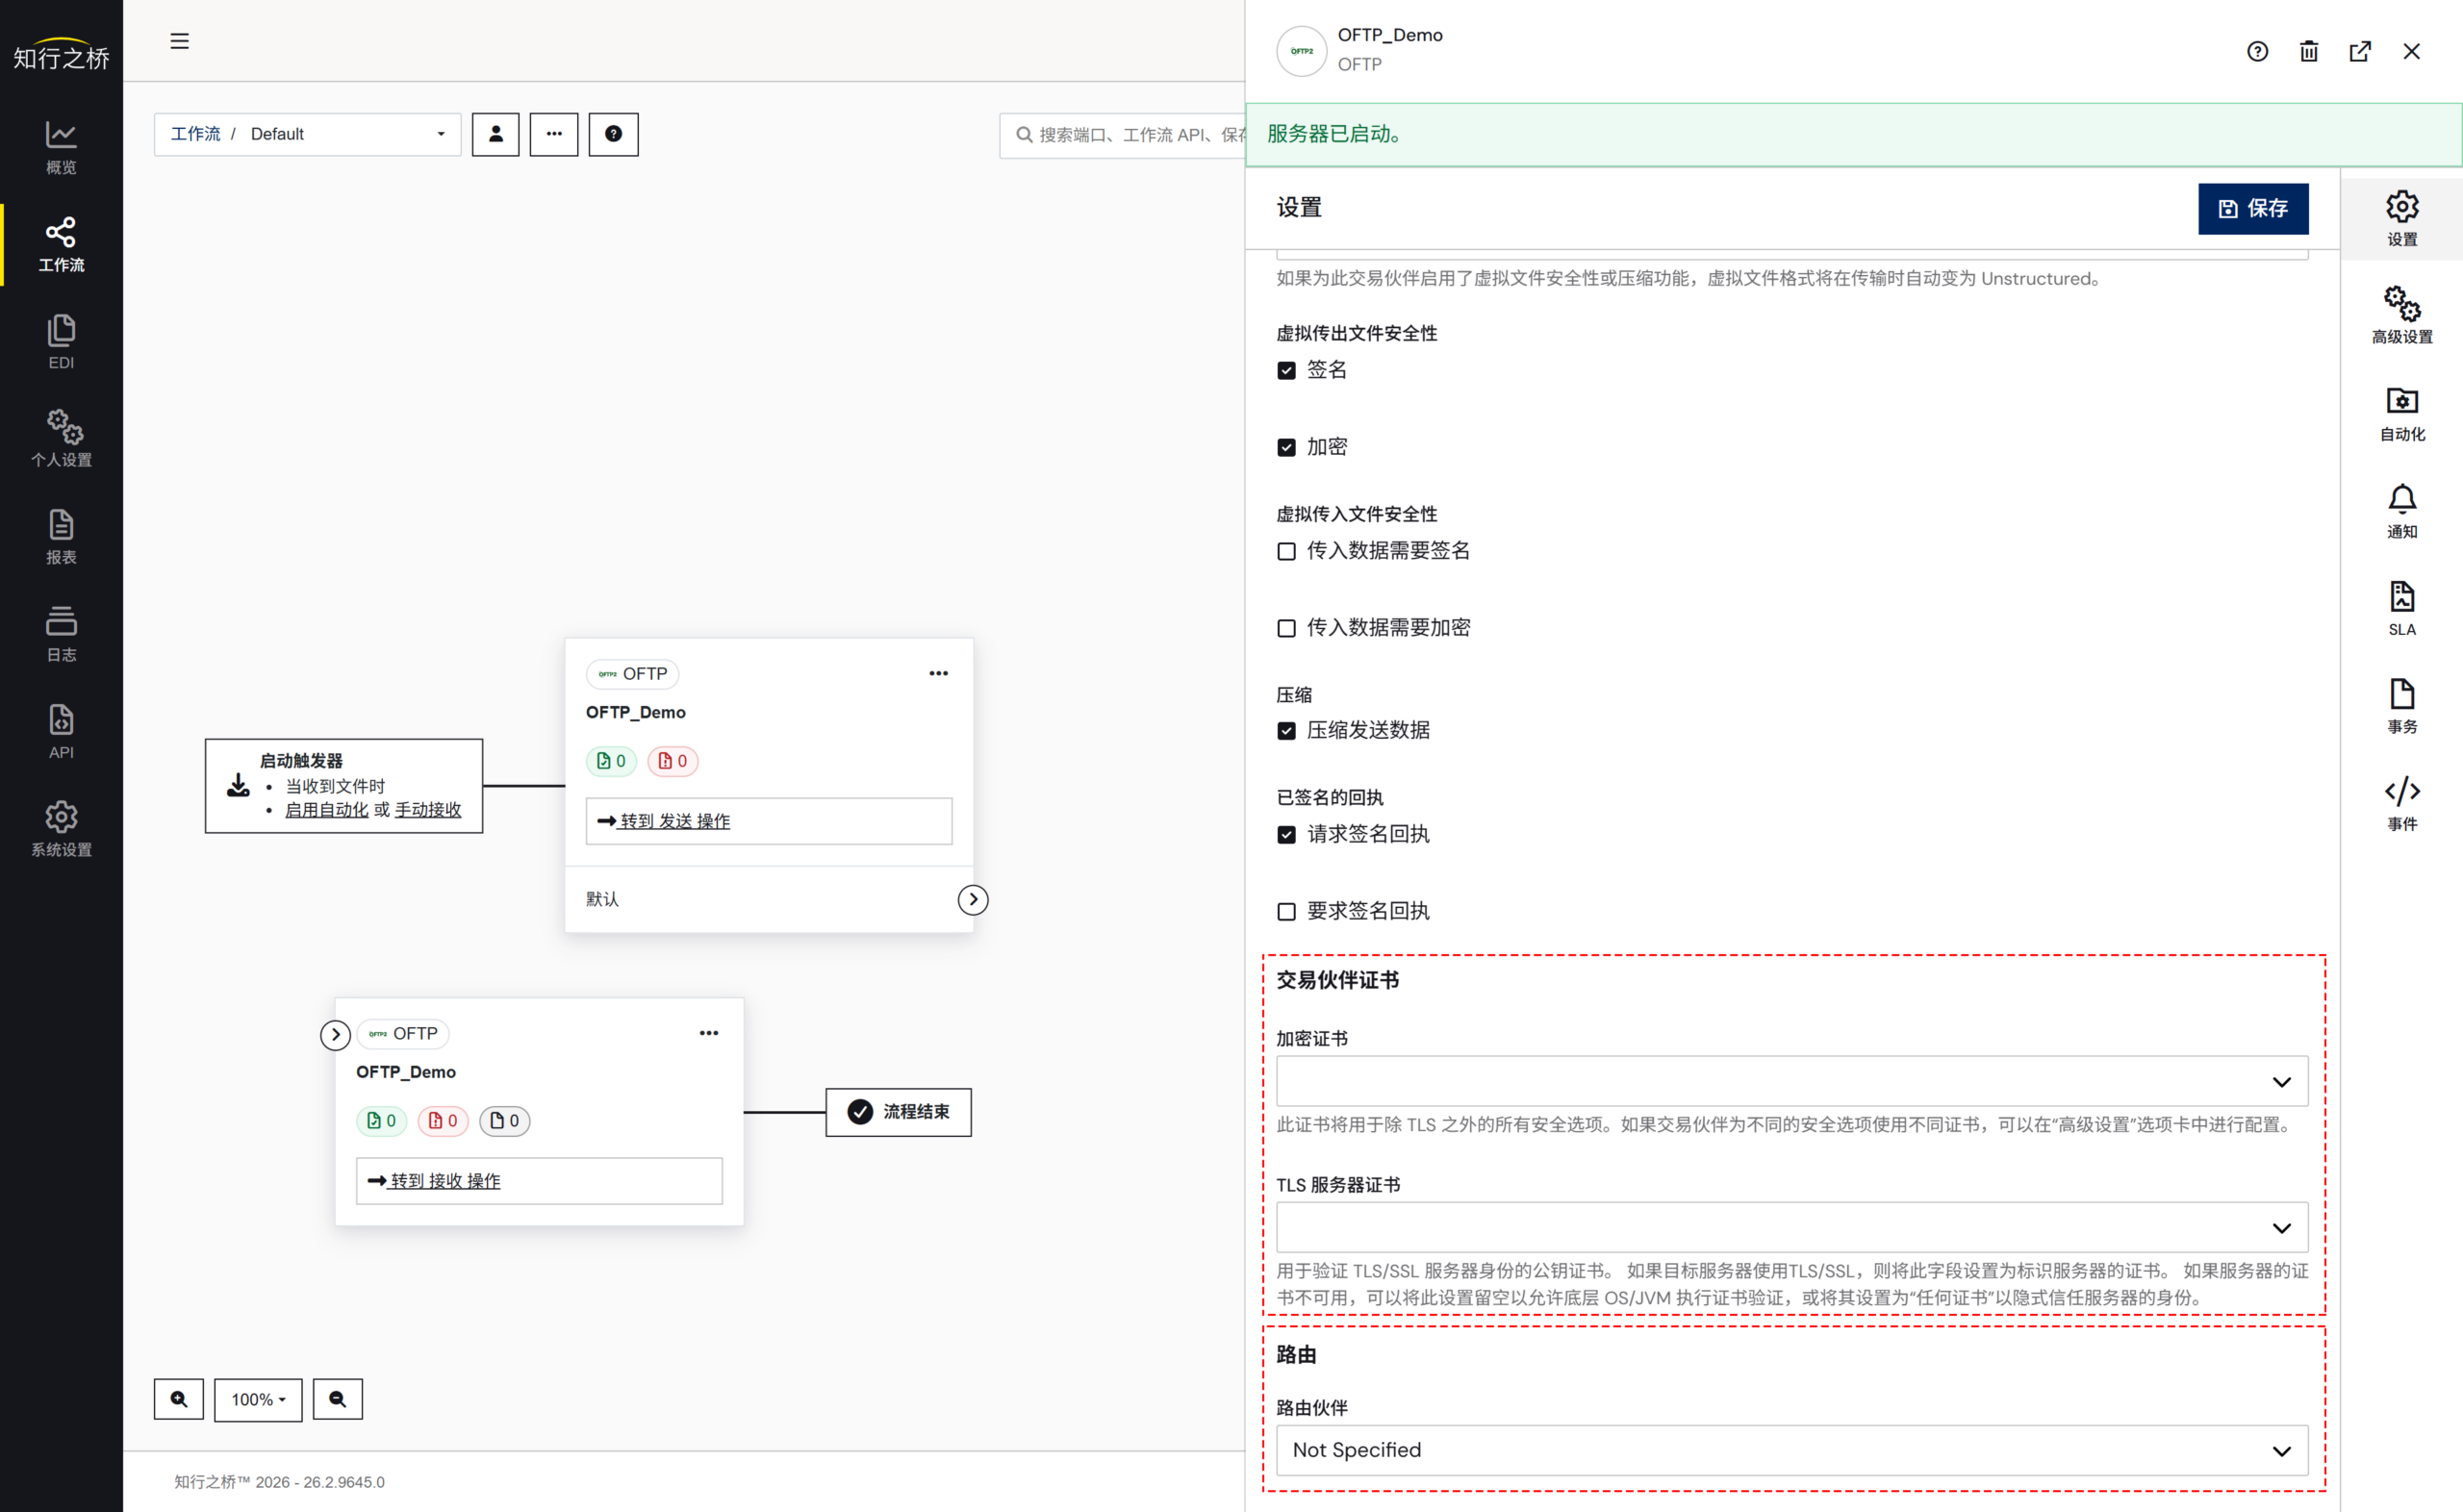The image size is (2463, 1512).
Task: Click error count badge on lower OFTP card
Action: (x=443, y=1121)
